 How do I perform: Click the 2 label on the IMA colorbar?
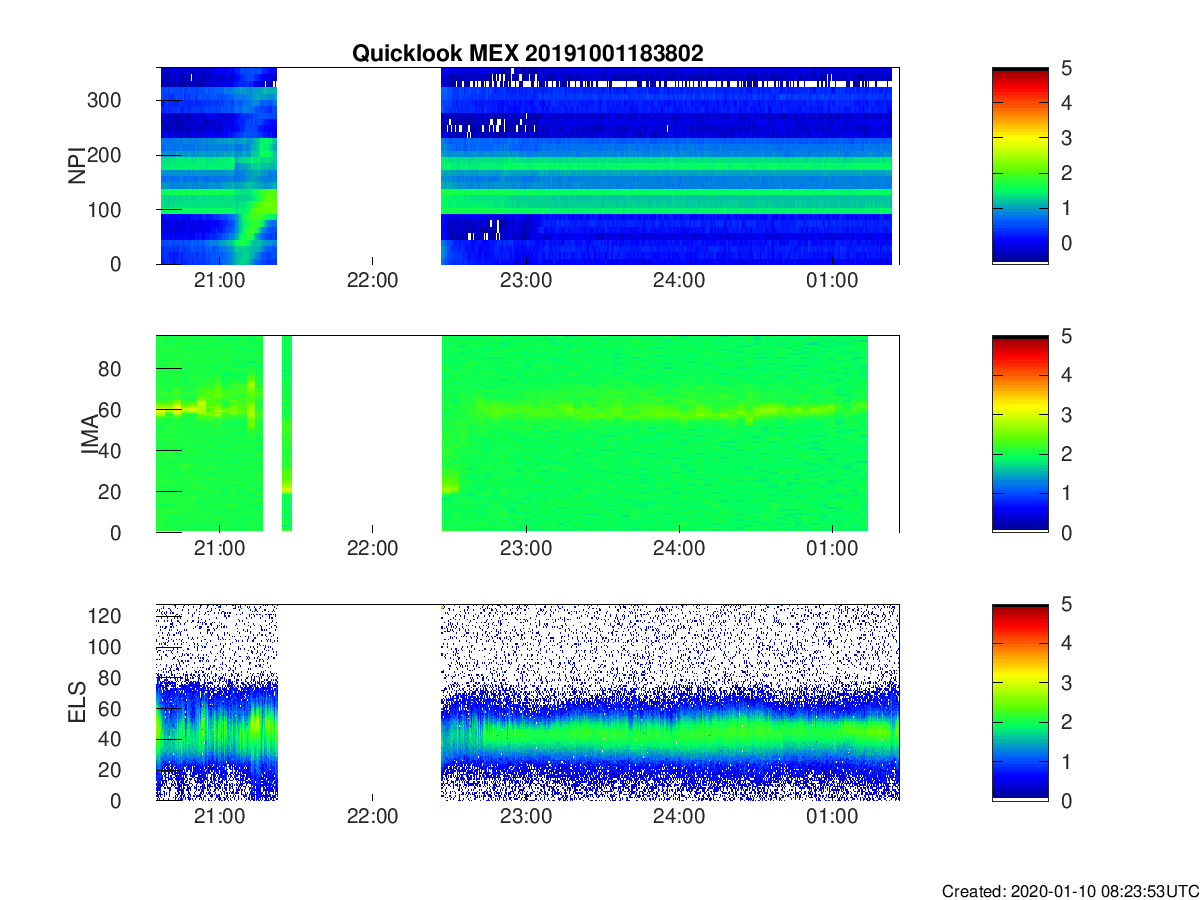tap(1066, 454)
